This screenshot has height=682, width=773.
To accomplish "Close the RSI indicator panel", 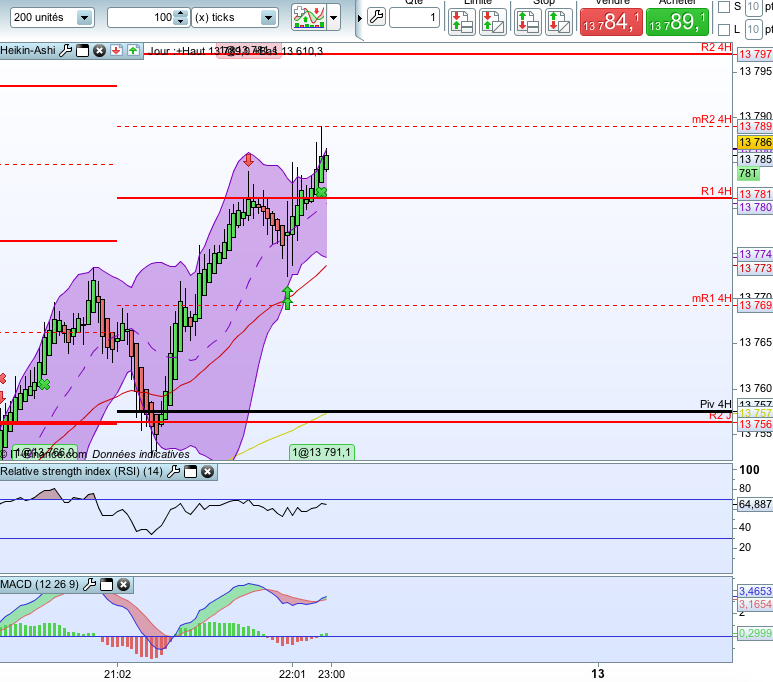I will click(208, 471).
